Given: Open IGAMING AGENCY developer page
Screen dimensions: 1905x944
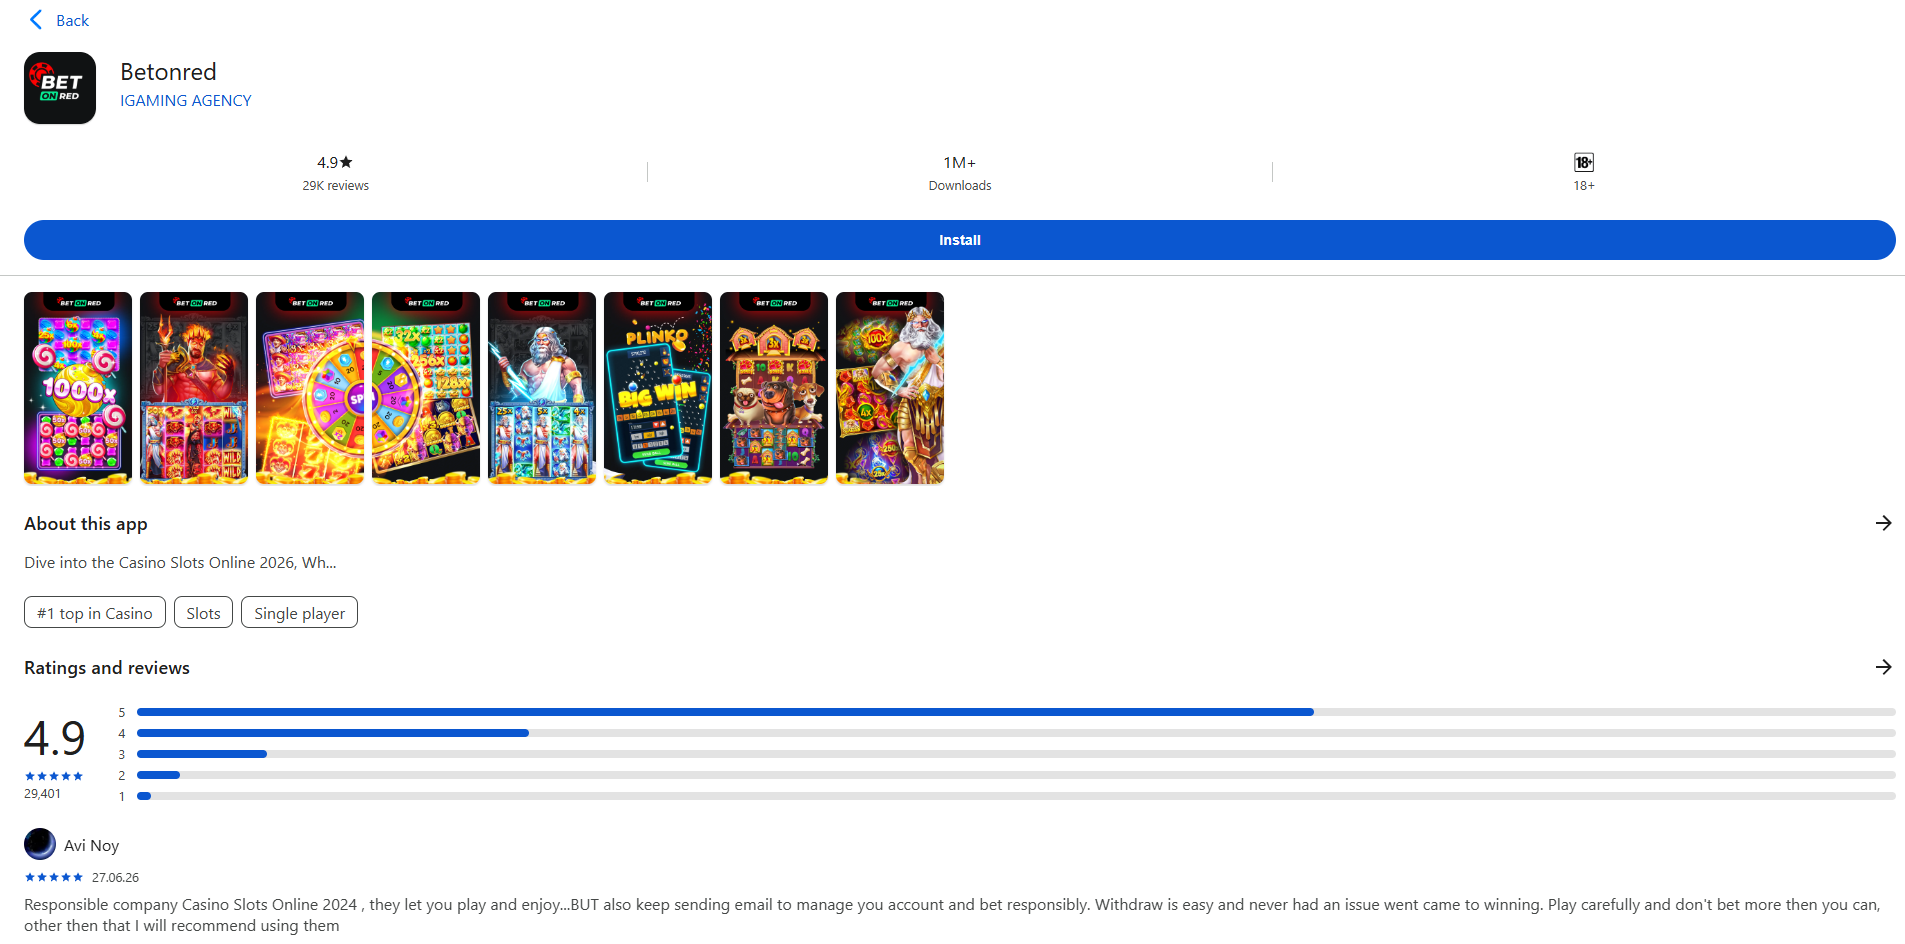Looking at the screenshot, I should 186,101.
